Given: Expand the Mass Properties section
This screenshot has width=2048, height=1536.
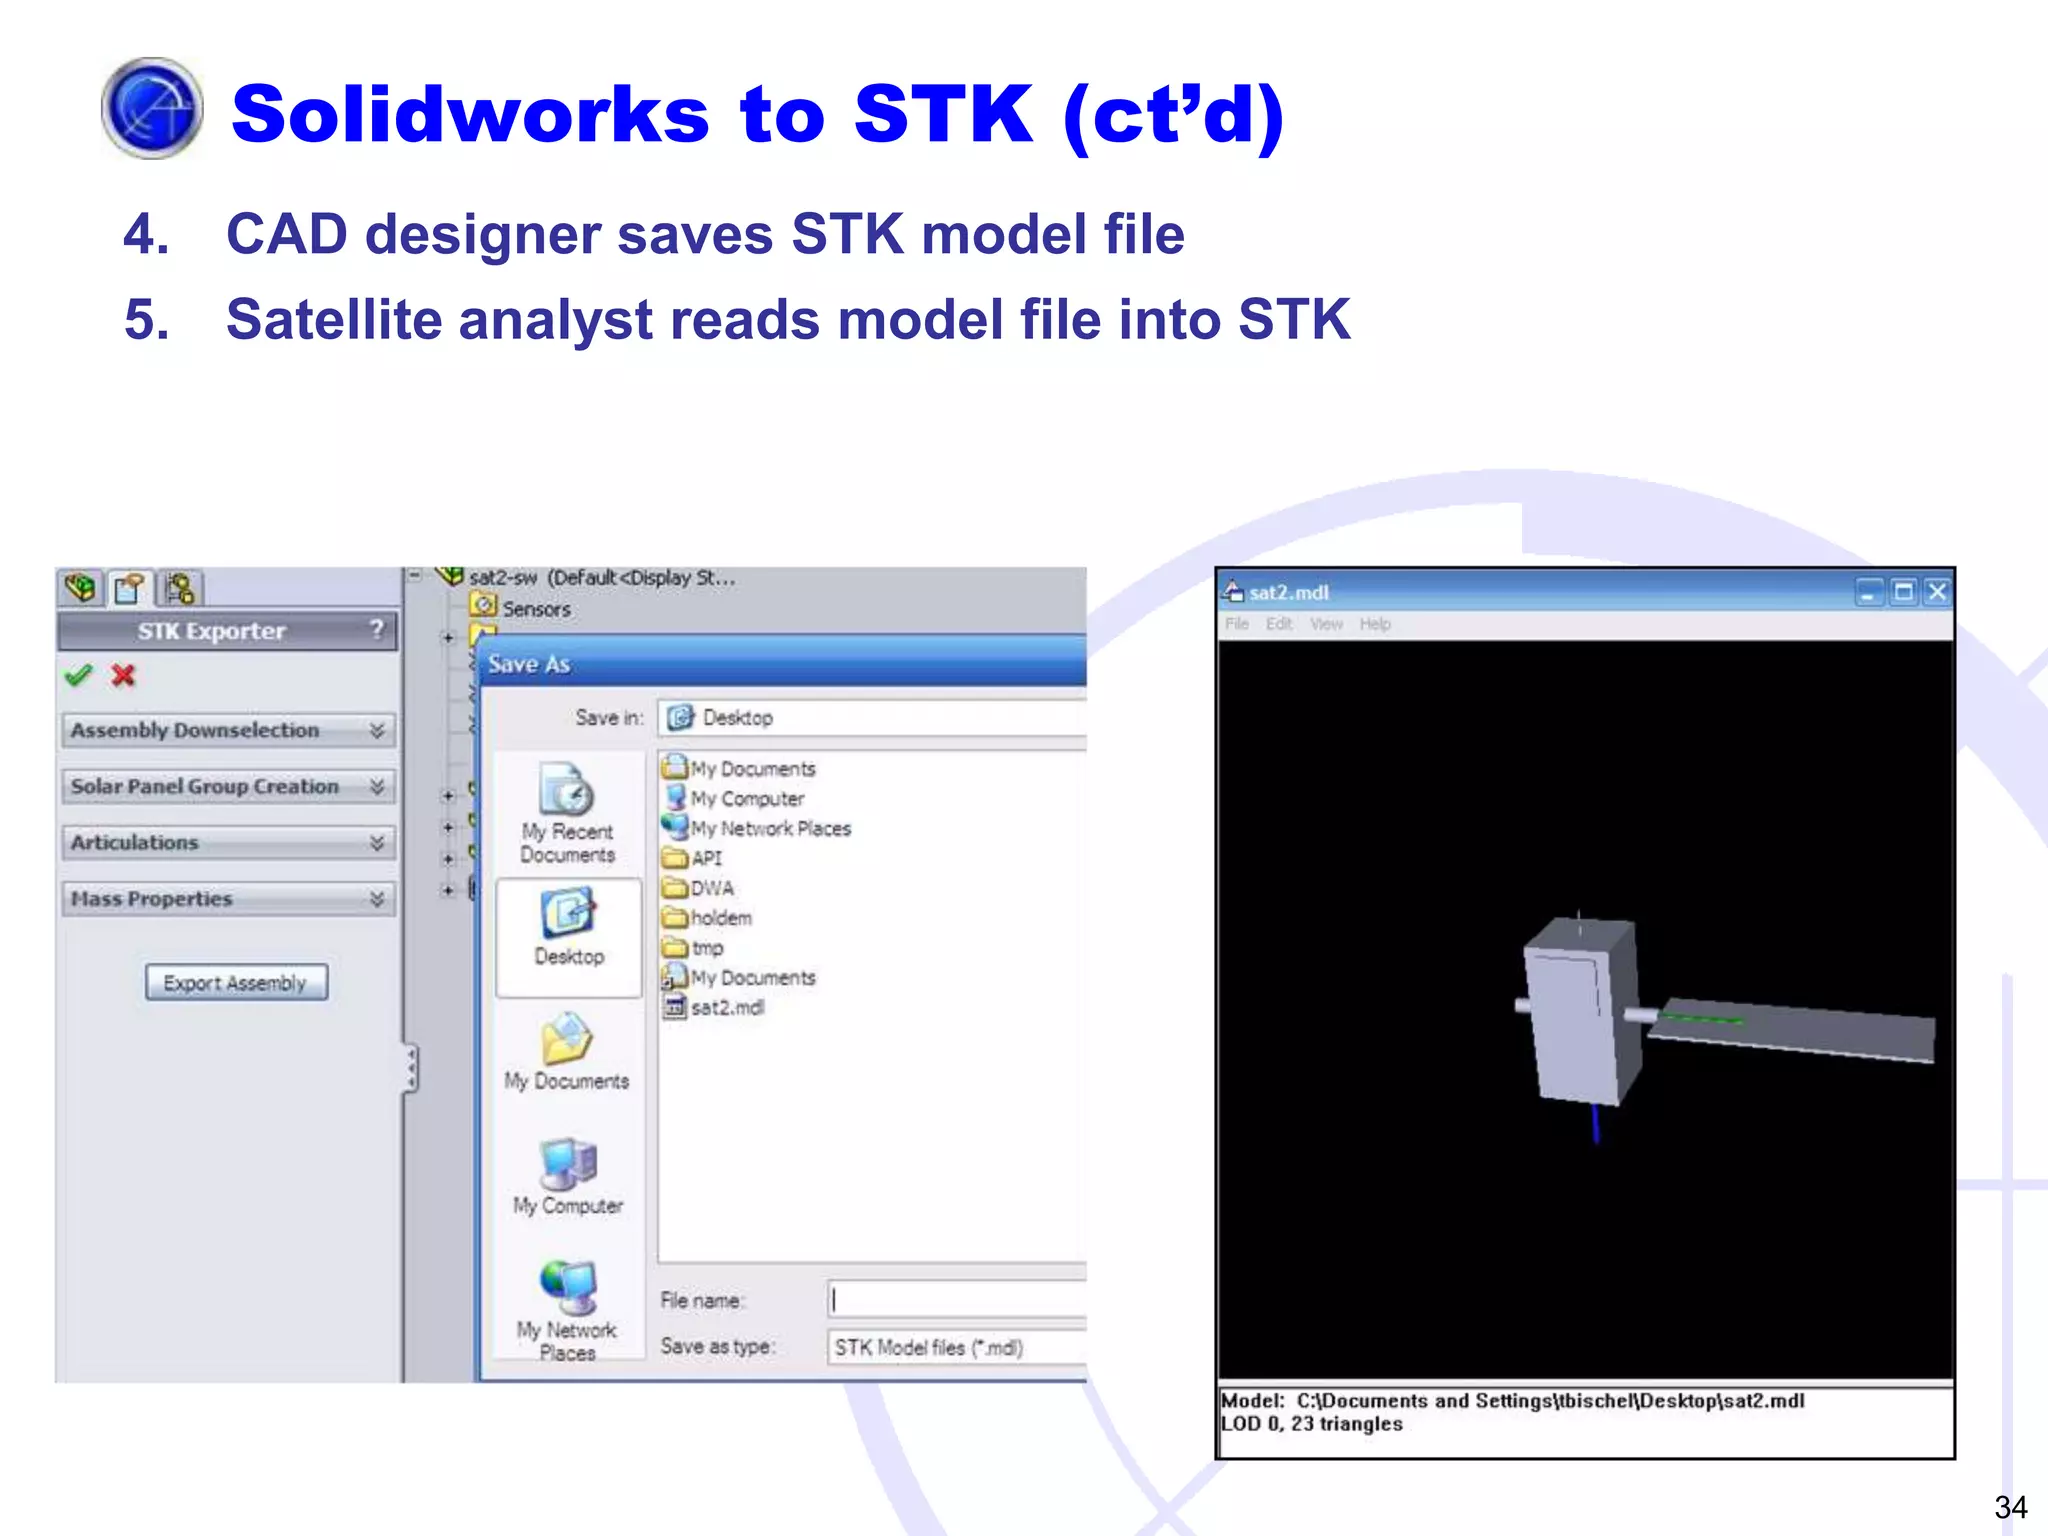Looking at the screenshot, I should 229,898.
